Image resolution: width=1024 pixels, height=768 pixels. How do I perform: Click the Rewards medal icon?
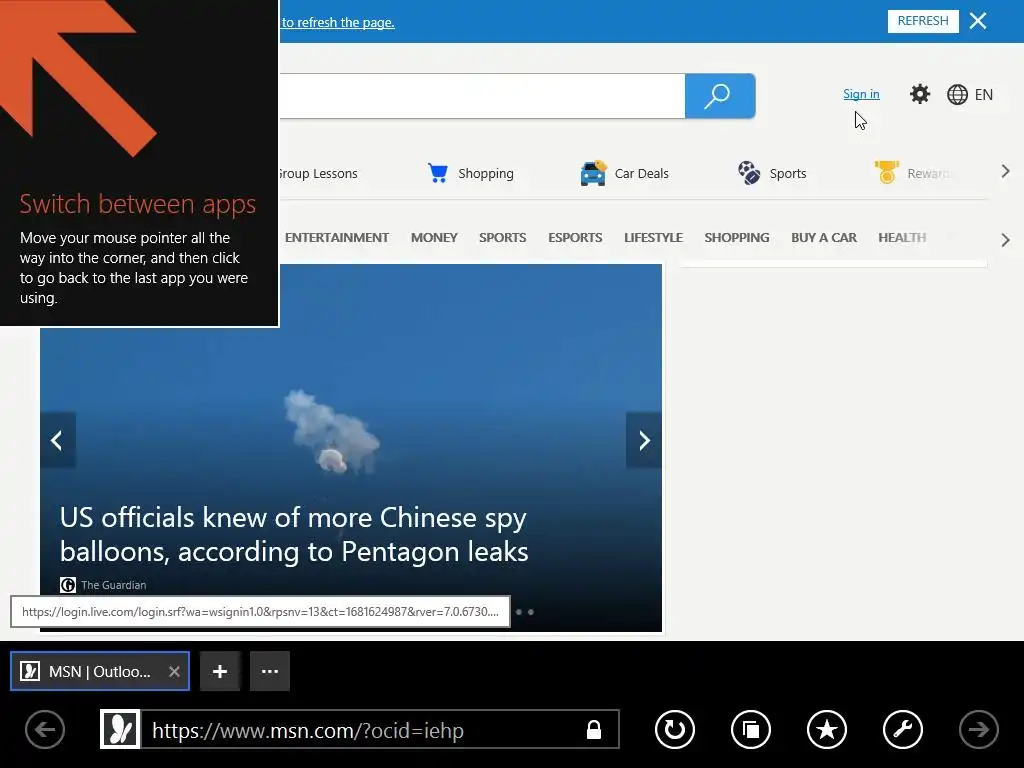pyautogui.click(x=887, y=172)
